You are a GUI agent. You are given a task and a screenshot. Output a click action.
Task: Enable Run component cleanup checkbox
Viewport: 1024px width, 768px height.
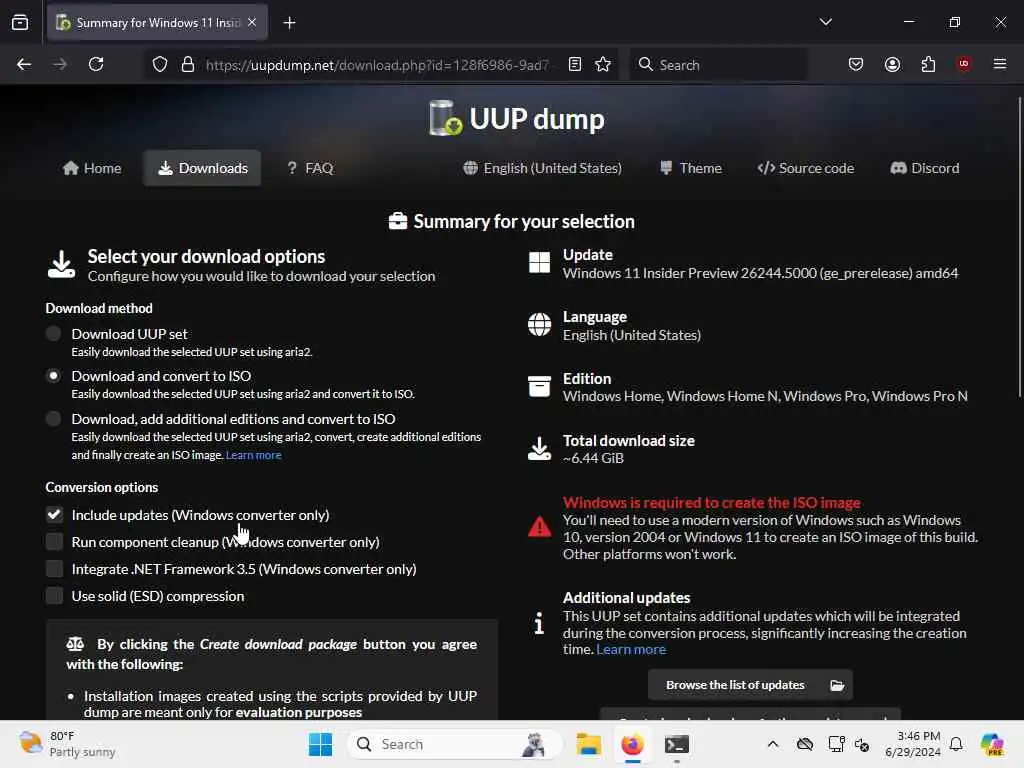point(54,541)
